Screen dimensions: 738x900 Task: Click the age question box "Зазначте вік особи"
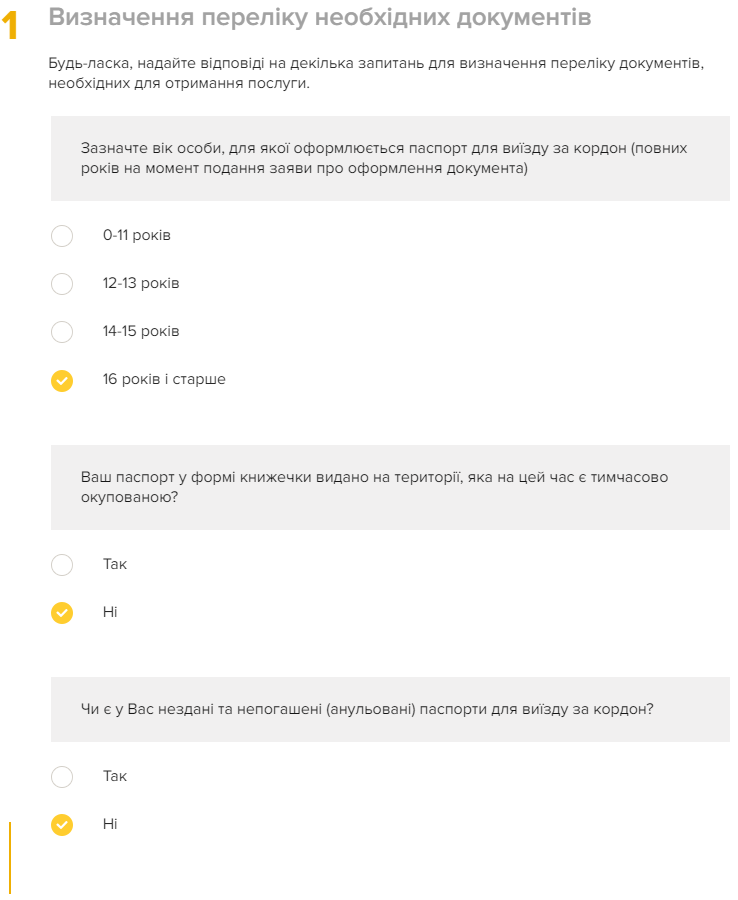[390, 158]
